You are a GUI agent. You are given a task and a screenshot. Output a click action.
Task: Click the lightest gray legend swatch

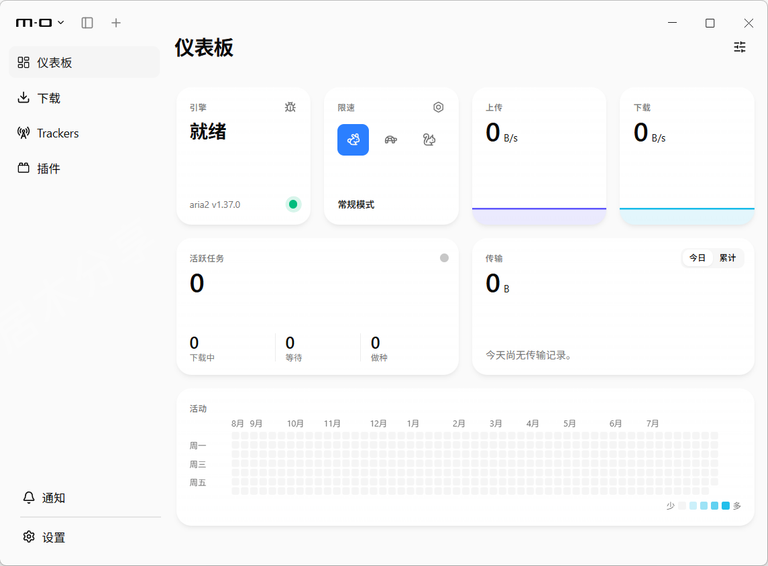682,506
